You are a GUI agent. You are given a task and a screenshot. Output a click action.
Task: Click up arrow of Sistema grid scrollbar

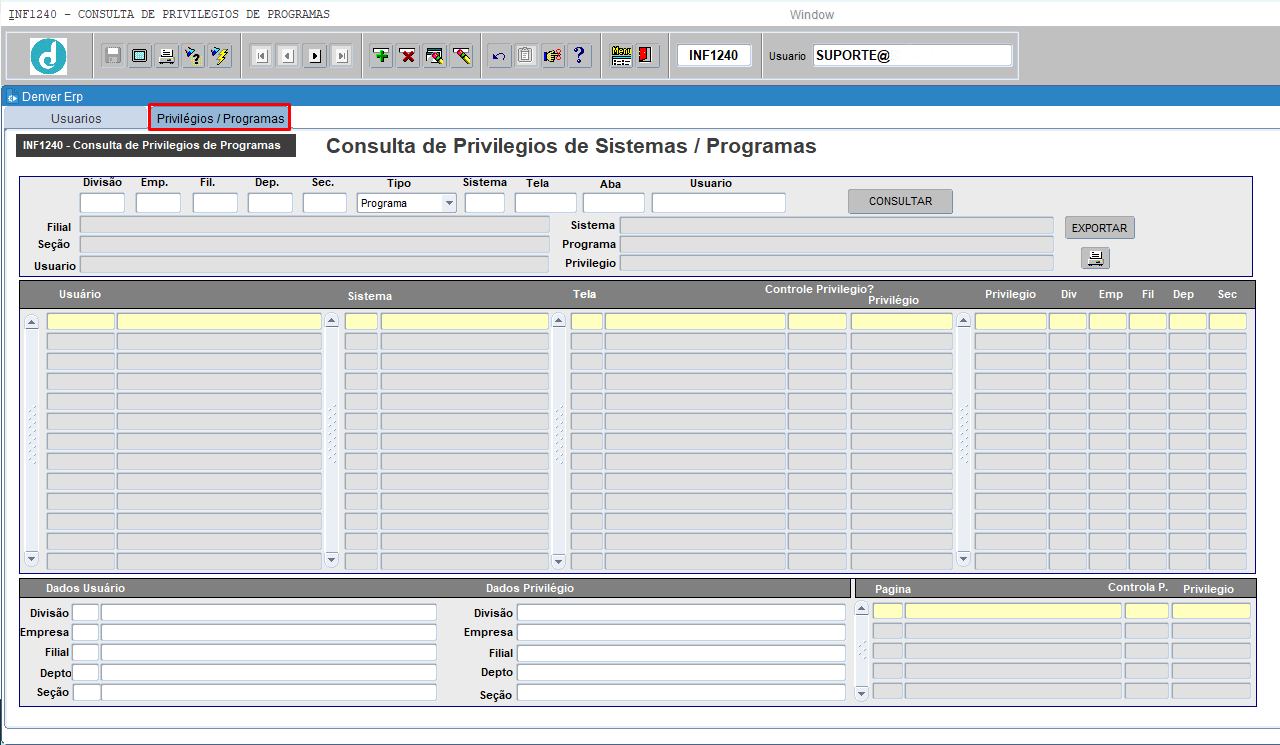332,322
